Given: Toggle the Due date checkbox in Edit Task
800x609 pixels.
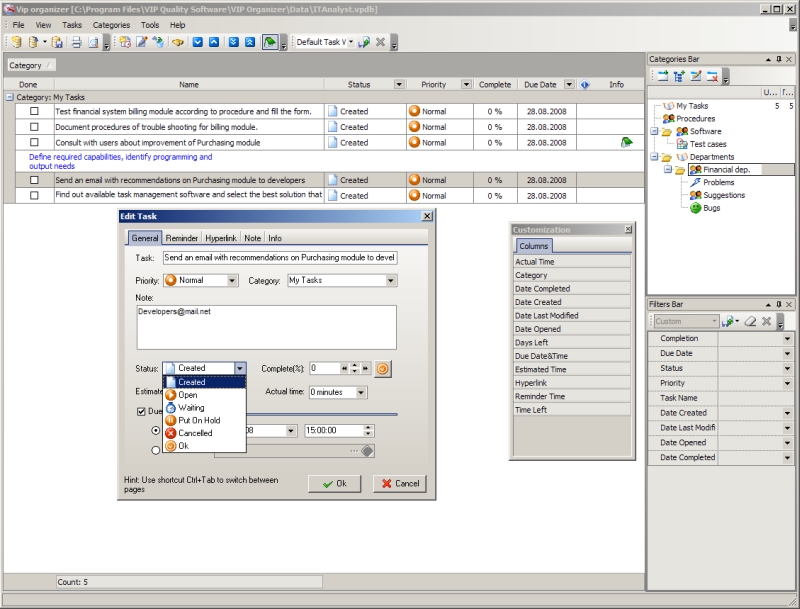Looking at the screenshot, I should tap(141, 410).
